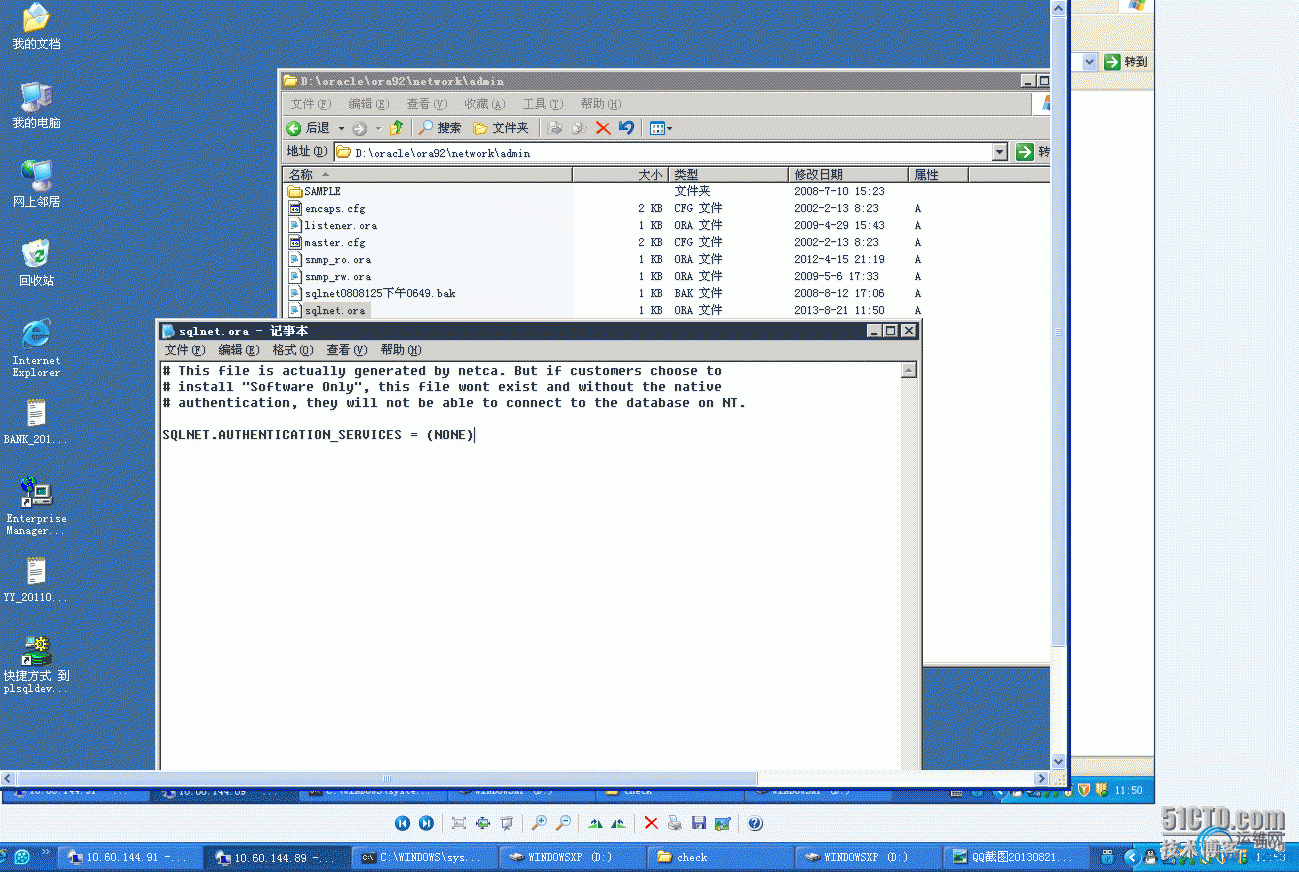Screen dimensions: 1299x872
Task: Click the up arrow of Notepad's scrollbar
Action: (x=908, y=370)
